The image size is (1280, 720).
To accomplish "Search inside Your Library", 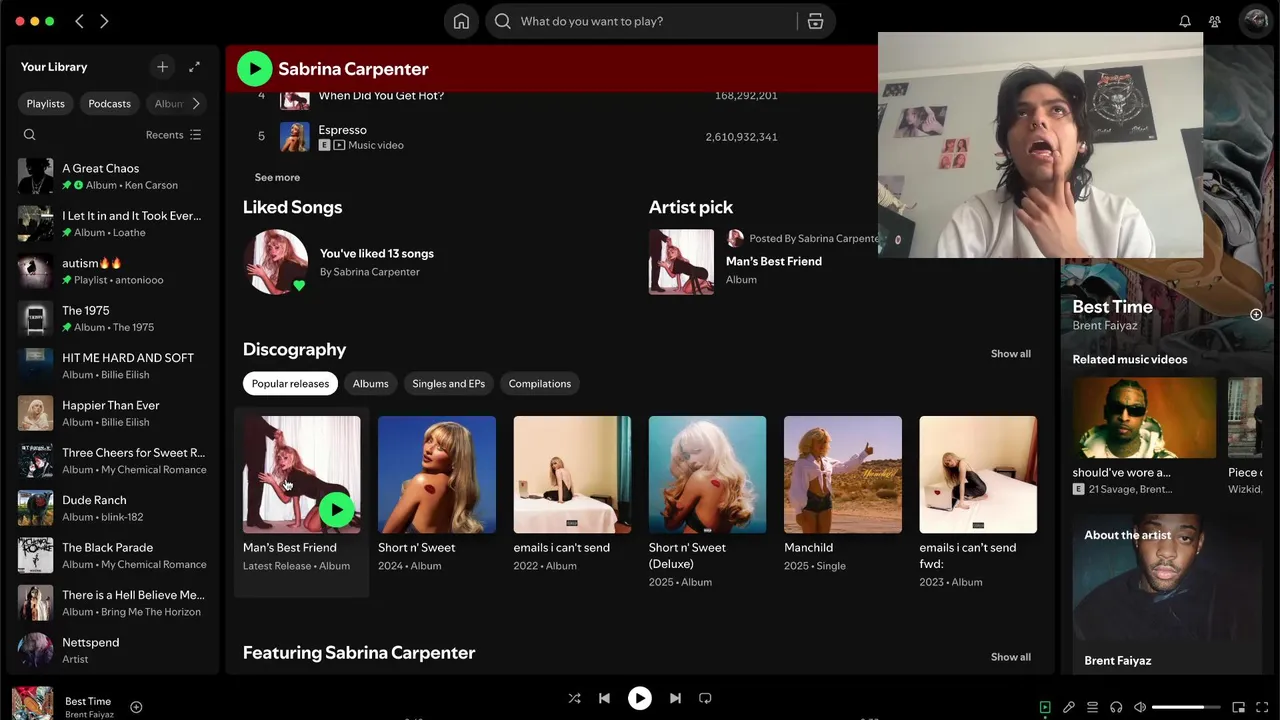I will [29, 135].
